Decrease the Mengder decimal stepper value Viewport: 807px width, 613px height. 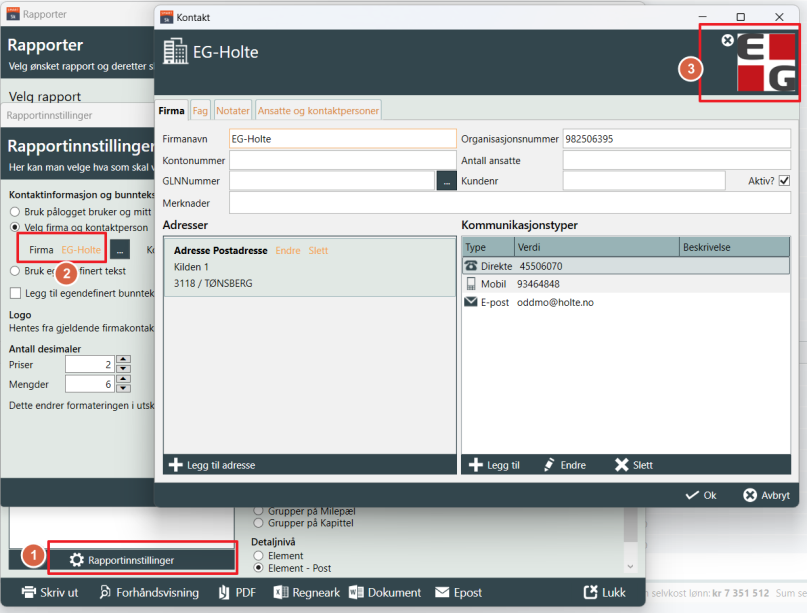pyautogui.click(x=123, y=389)
